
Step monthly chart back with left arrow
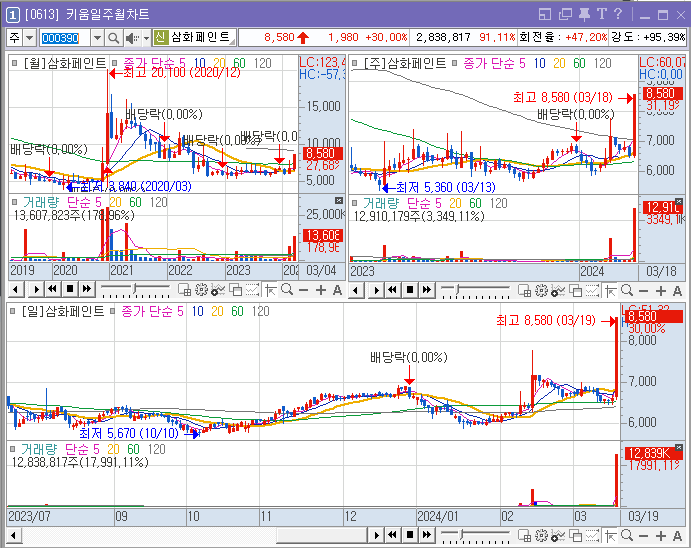click(16, 290)
